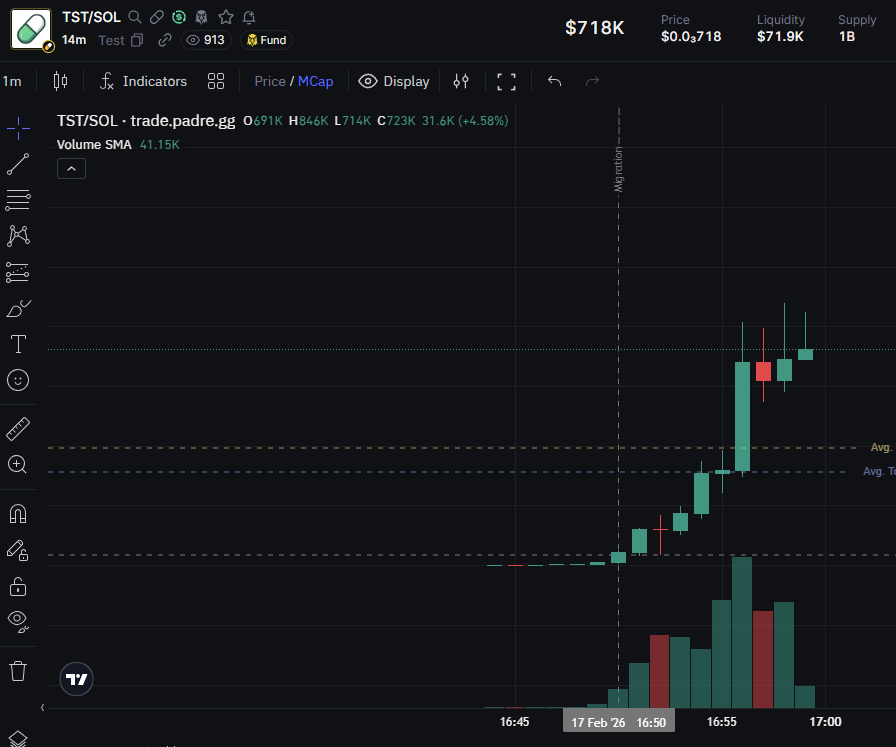Select the Text tool
The image size is (896, 747).
(x=18, y=344)
